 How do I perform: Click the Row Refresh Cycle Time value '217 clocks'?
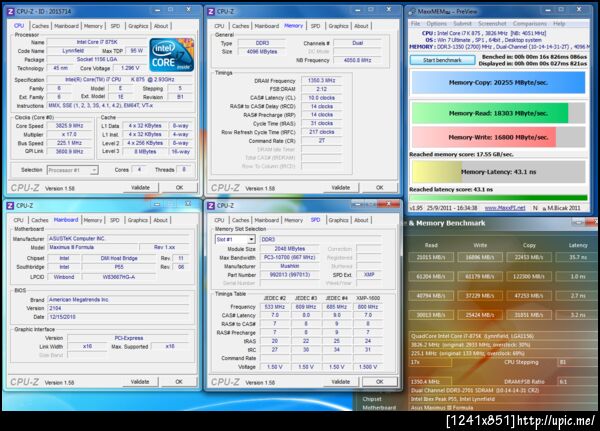(x=321, y=132)
